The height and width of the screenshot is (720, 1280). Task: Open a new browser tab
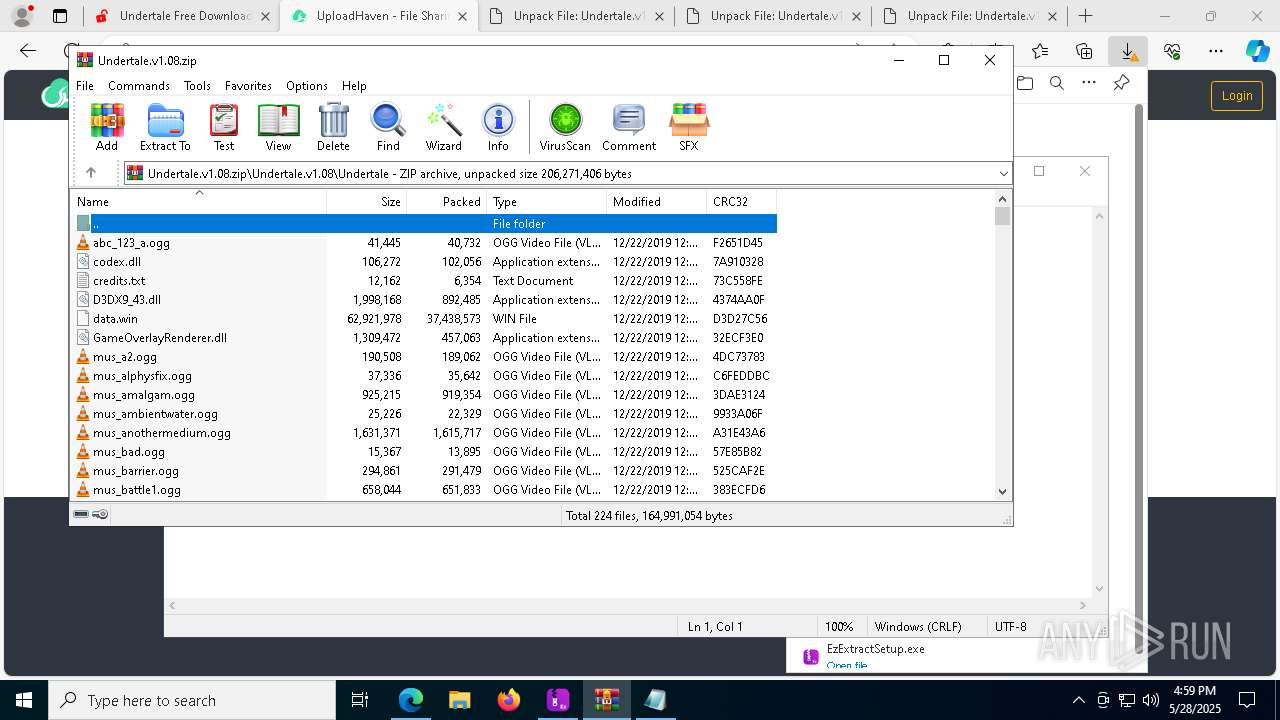[1085, 16]
